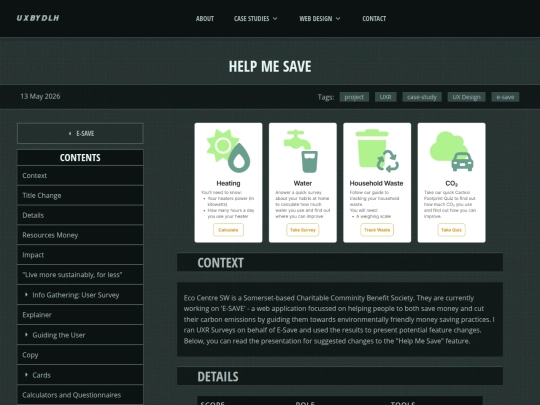Jump to "Live more sustainably, for less"
Screen dimensions: 540x405
click(x=80, y=275)
